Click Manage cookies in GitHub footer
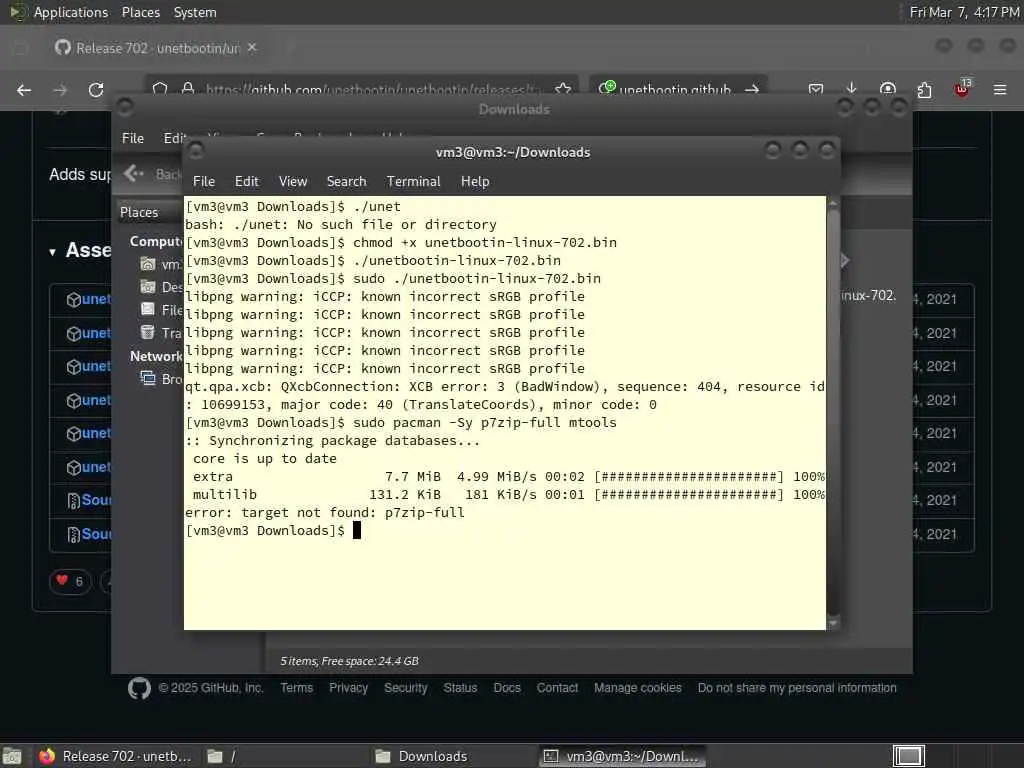This screenshot has width=1024, height=768. pos(637,688)
